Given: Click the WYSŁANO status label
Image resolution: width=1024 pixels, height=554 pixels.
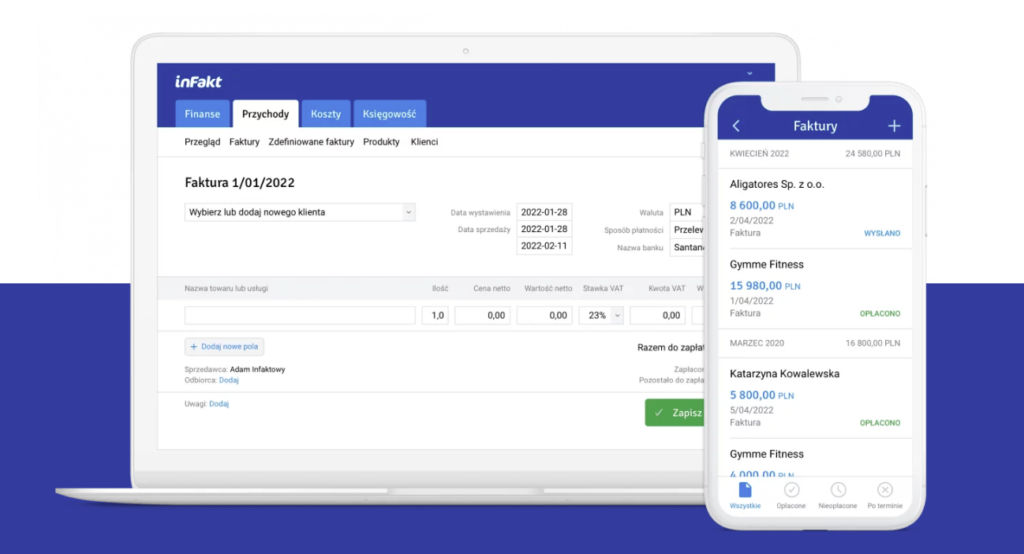Looking at the screenshot, I should coord(882,233).
